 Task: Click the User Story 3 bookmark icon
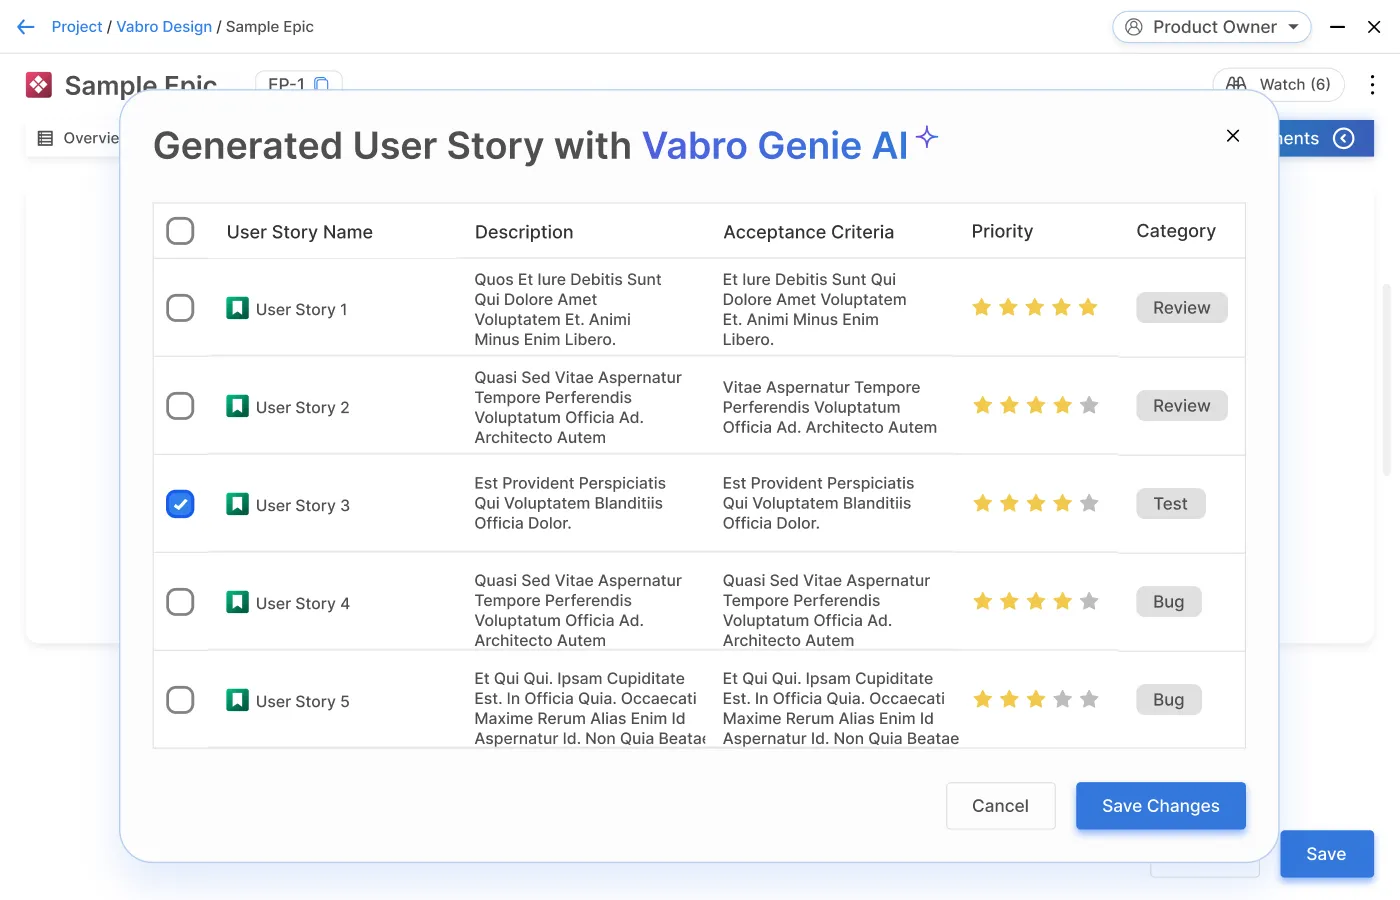click(x=237, y=504)
